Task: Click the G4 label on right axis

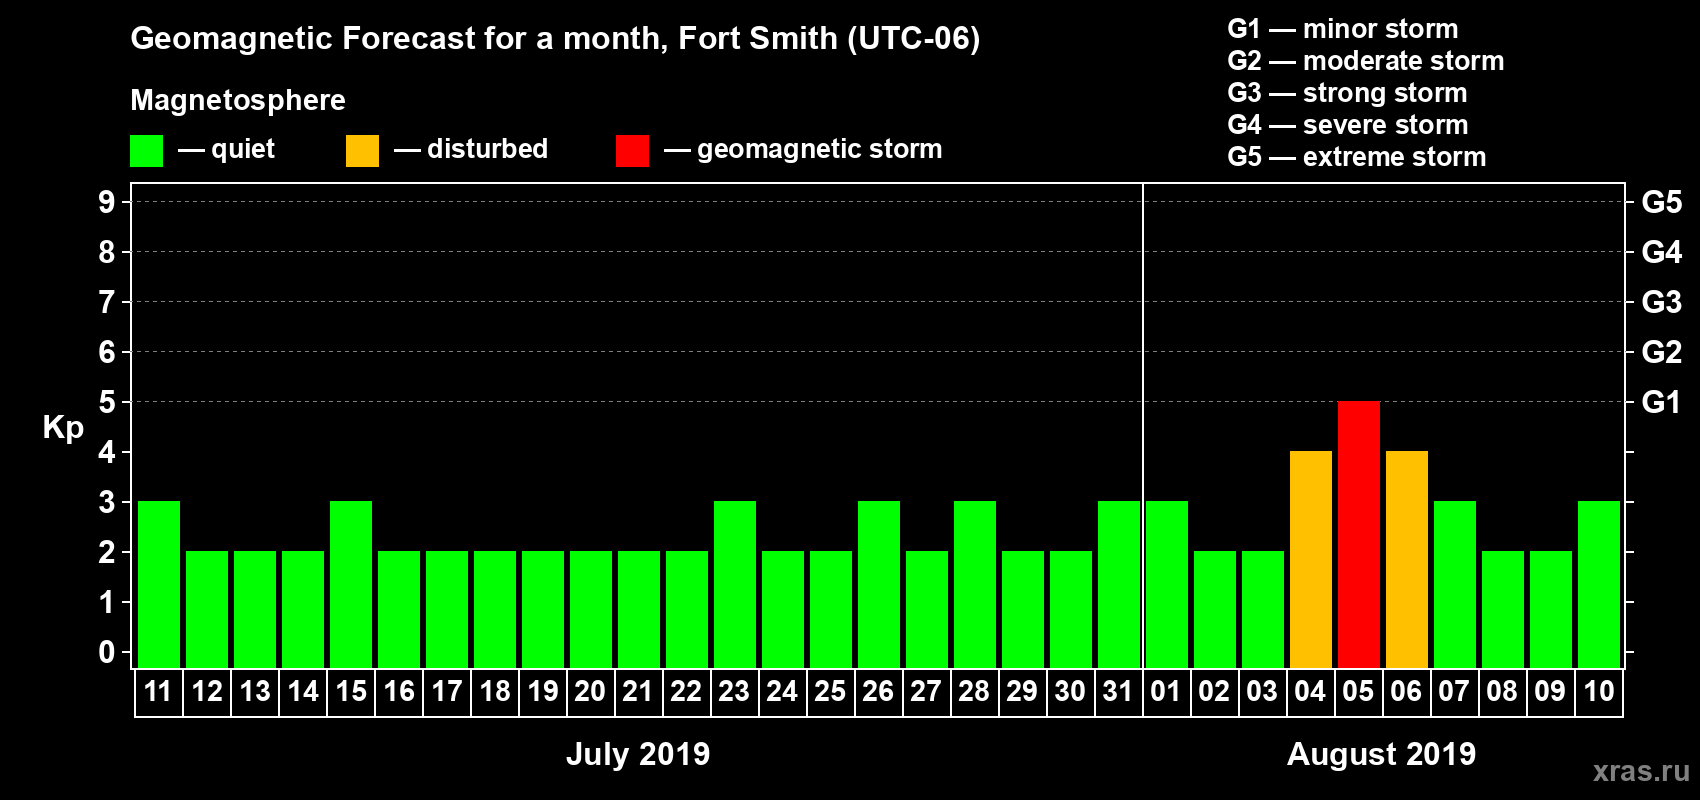Action: click(x=1662, y=252)
